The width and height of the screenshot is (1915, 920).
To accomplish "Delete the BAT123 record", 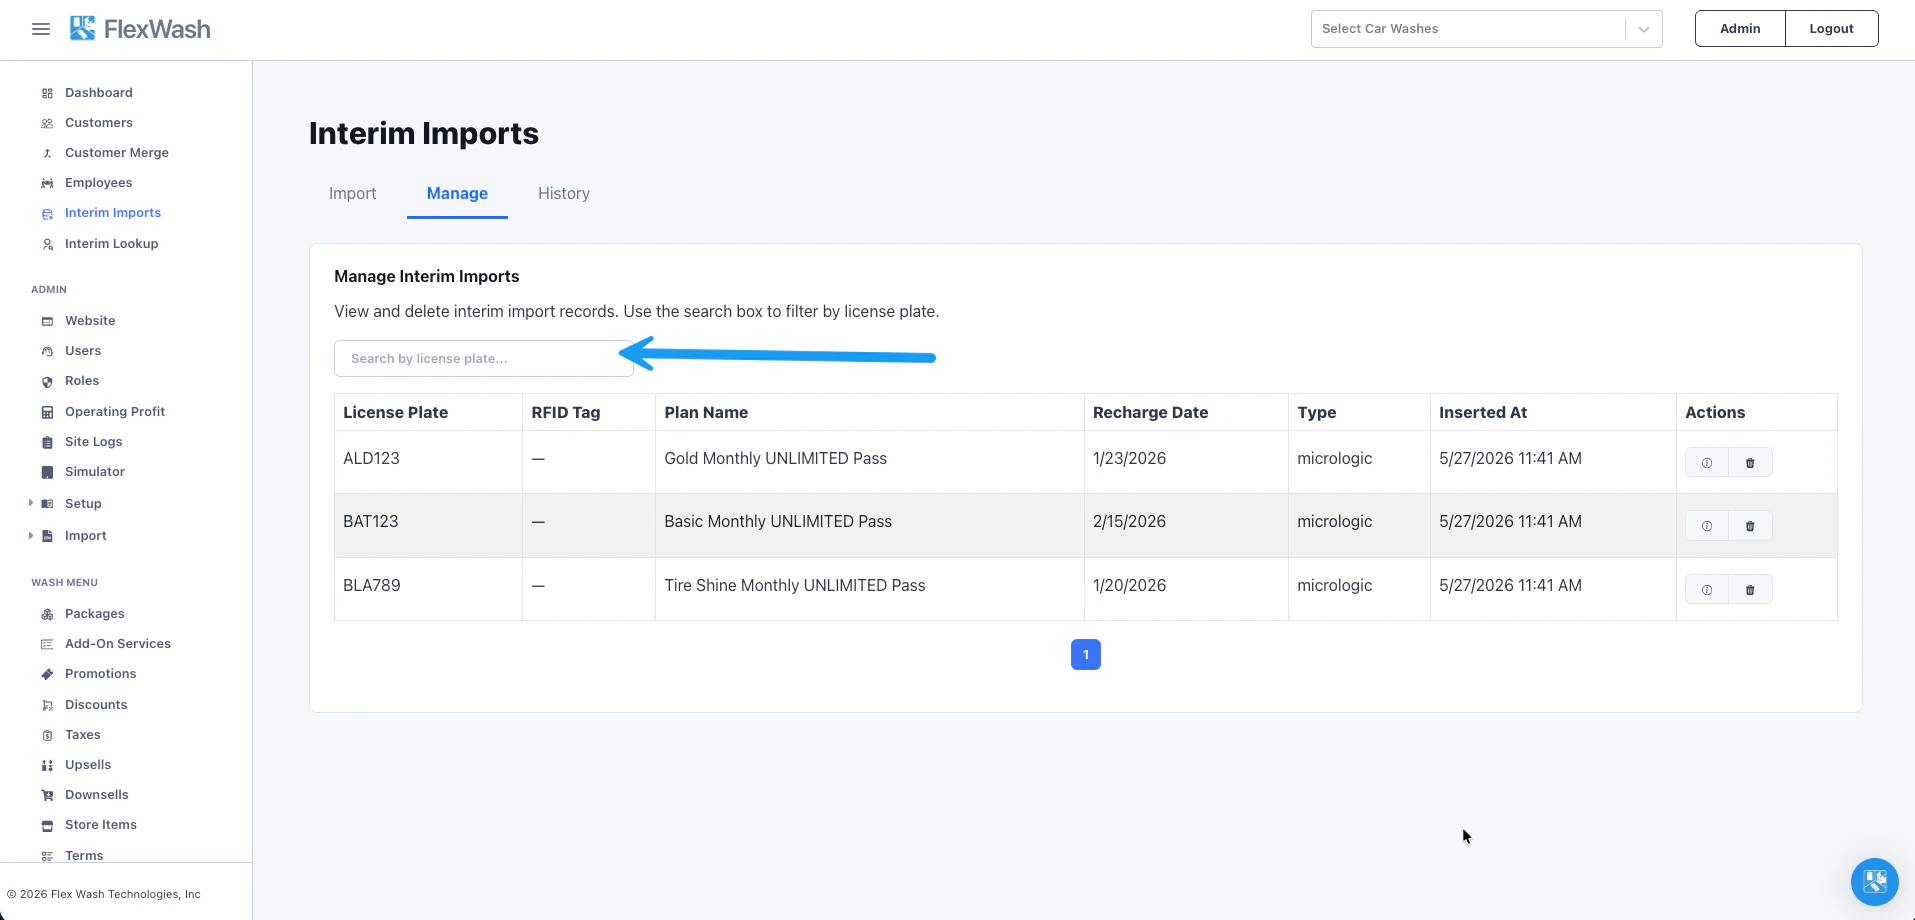I will (x=1750, y=525).
